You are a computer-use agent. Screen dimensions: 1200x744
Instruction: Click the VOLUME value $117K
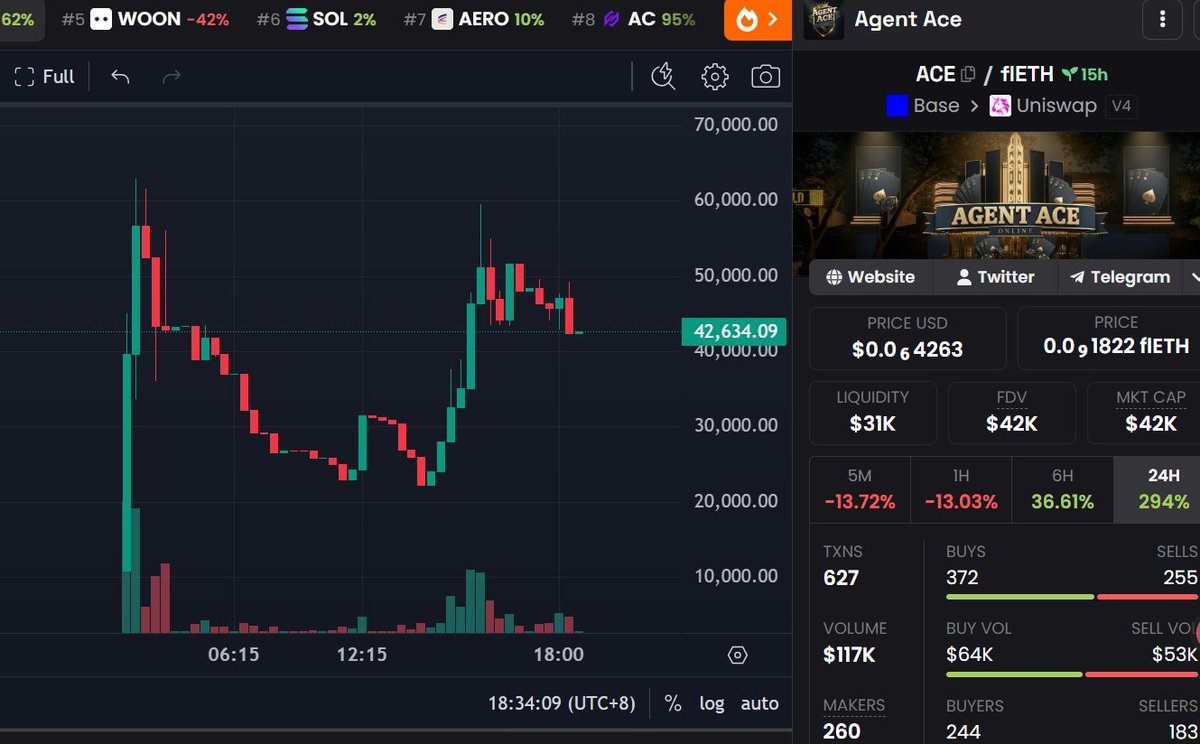[x=849, y=655]
